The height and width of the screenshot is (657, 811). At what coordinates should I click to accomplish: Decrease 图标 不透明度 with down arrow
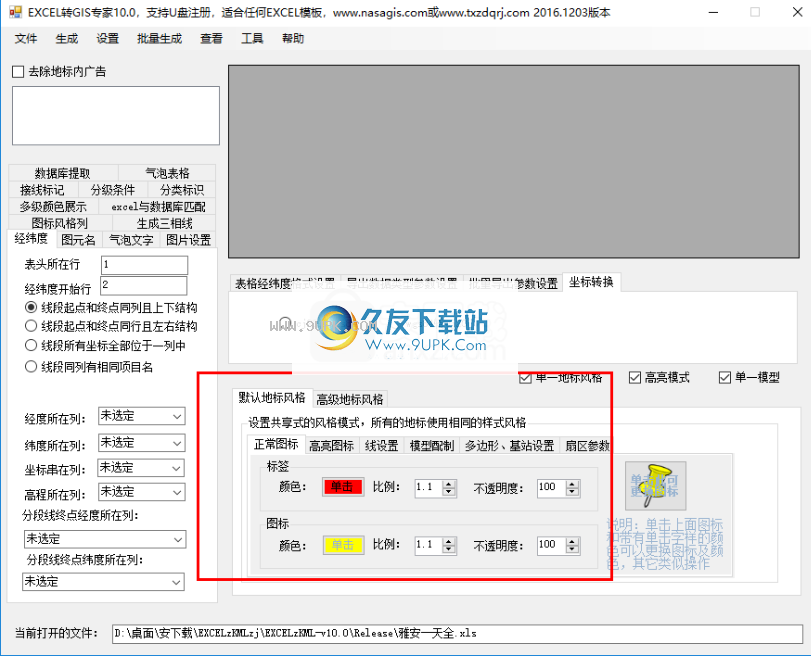[x=572, y=550]
